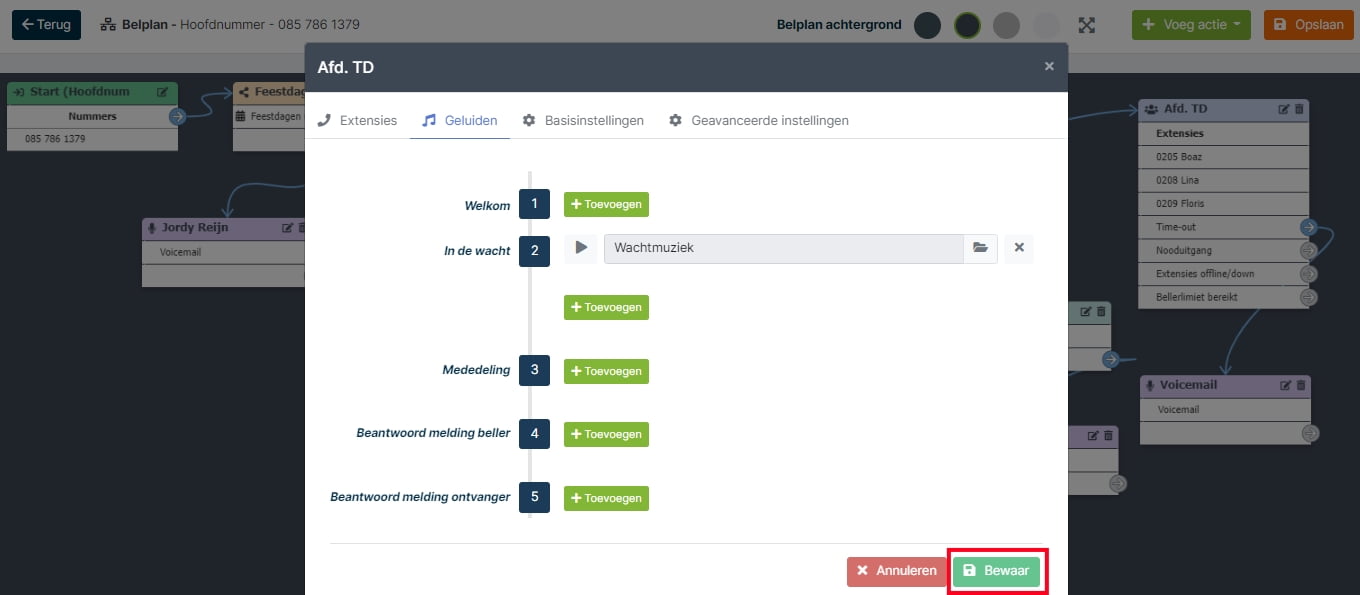Click the microphone icon on Voicemail node

(1151, 385)
